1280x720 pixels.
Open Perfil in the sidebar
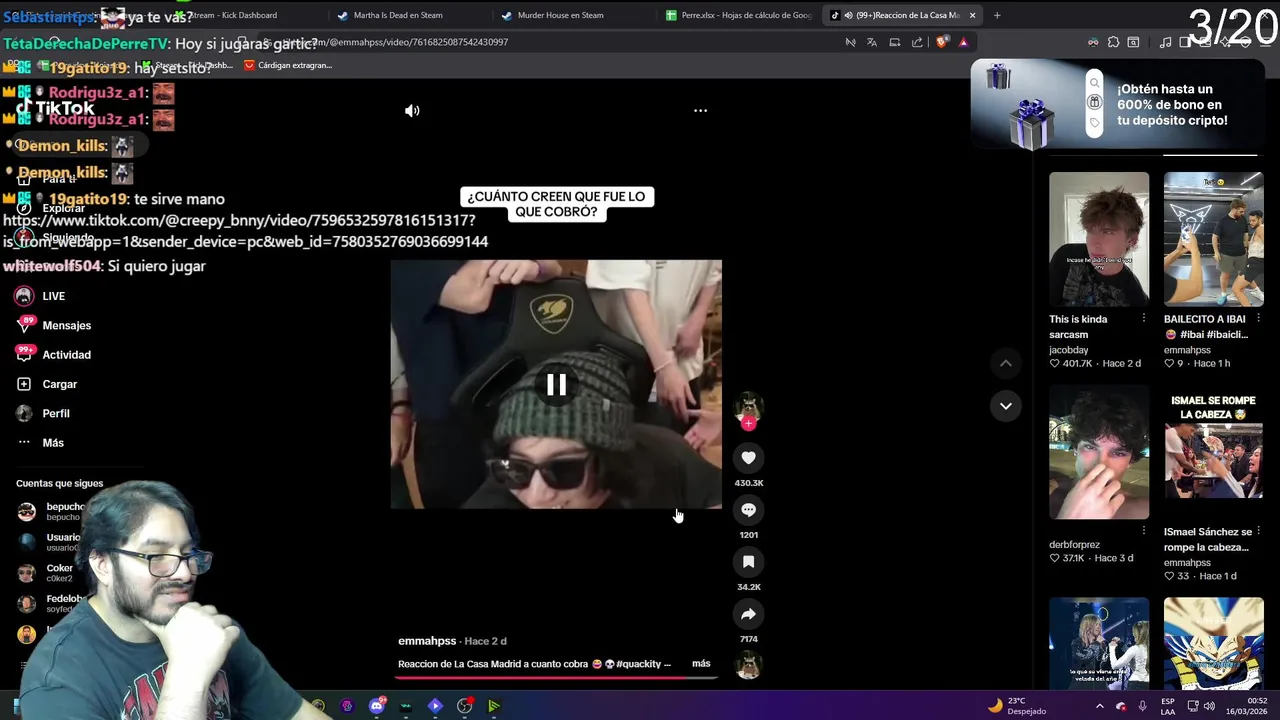pos(56,414)
